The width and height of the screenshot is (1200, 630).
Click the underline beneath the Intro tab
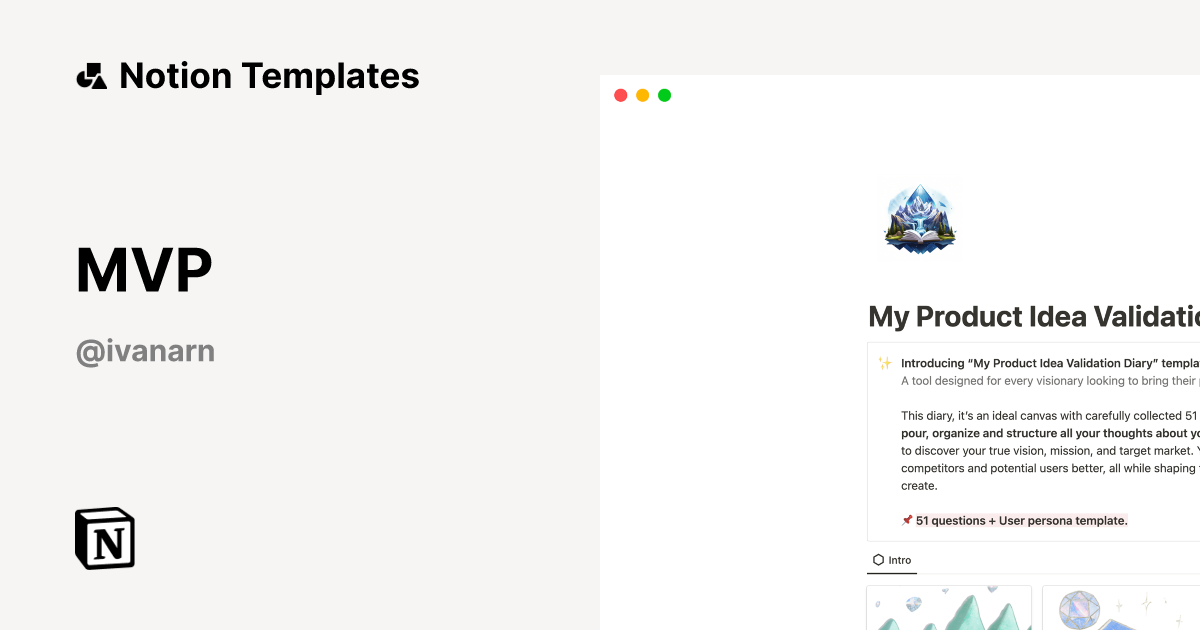pyautogui.click(x=892, y=575)
